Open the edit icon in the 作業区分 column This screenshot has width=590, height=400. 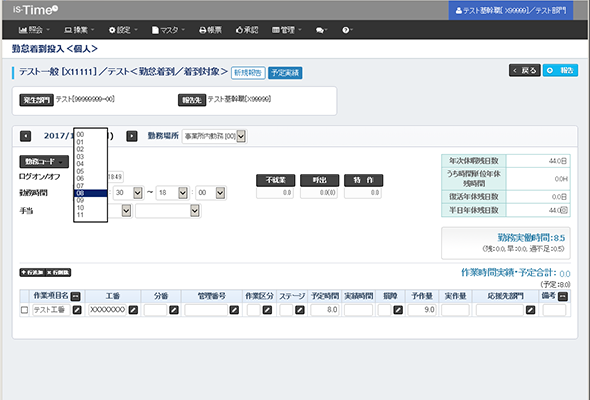click(267, 310)
